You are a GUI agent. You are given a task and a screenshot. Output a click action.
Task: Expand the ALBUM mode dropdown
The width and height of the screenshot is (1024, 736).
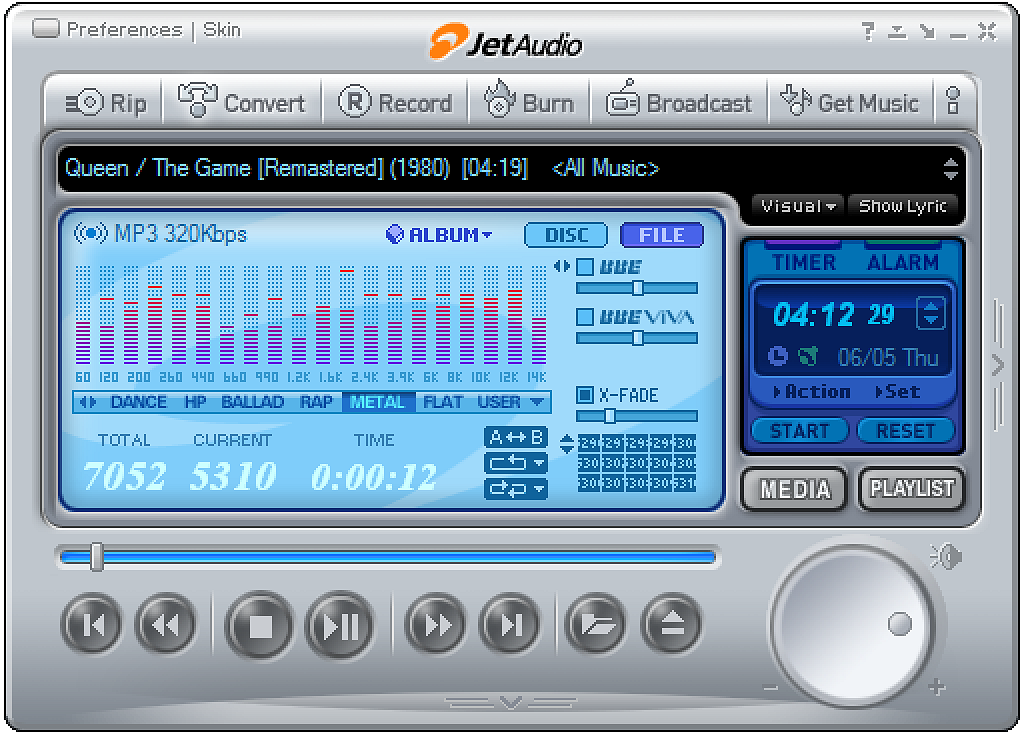[440, 235]
